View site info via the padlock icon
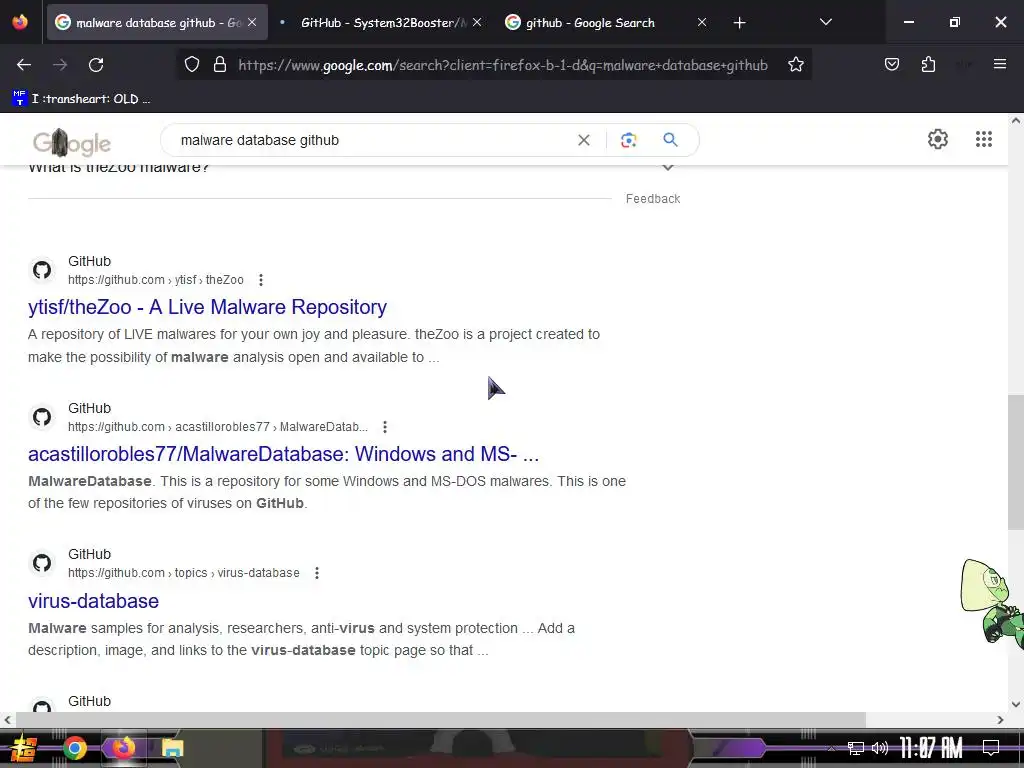Image resolution: width=1024 pixels, height=768 pixels. (220, 65)
